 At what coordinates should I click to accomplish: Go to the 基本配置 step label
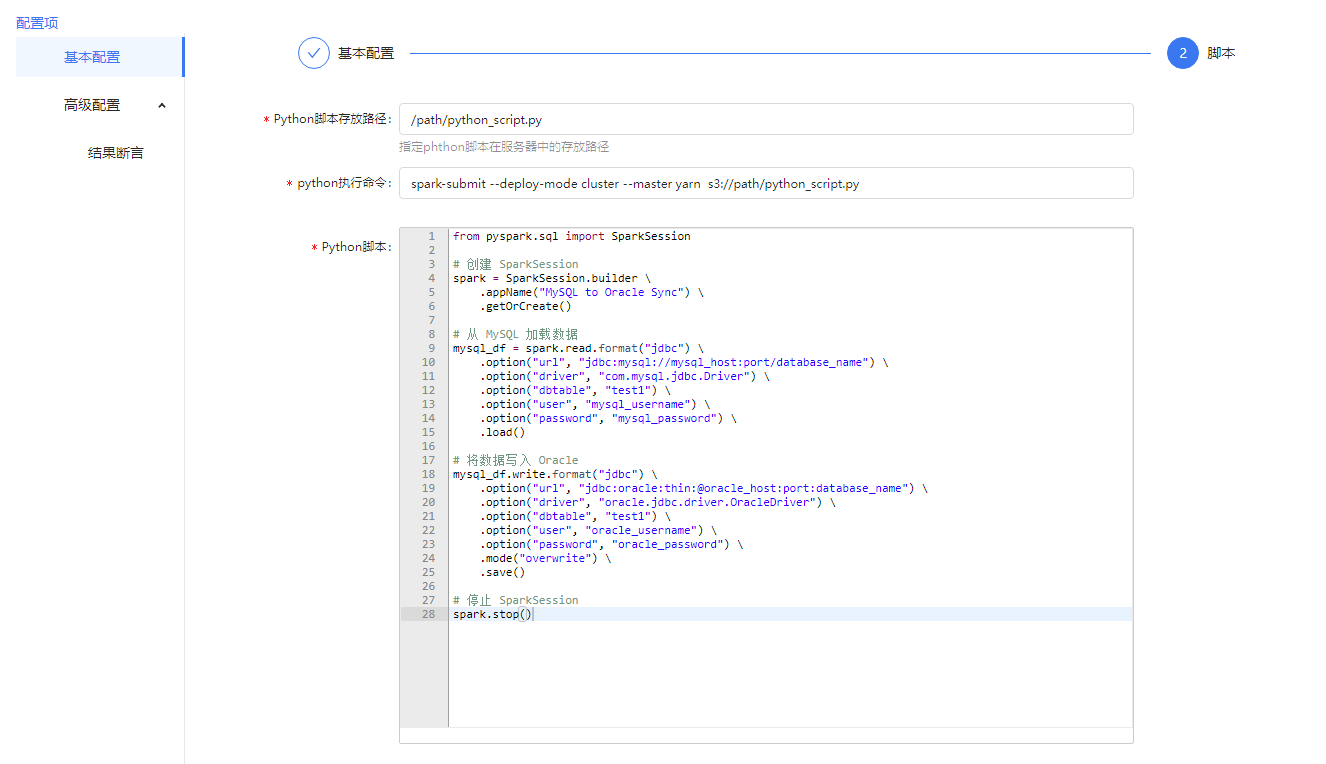(366, 53)
